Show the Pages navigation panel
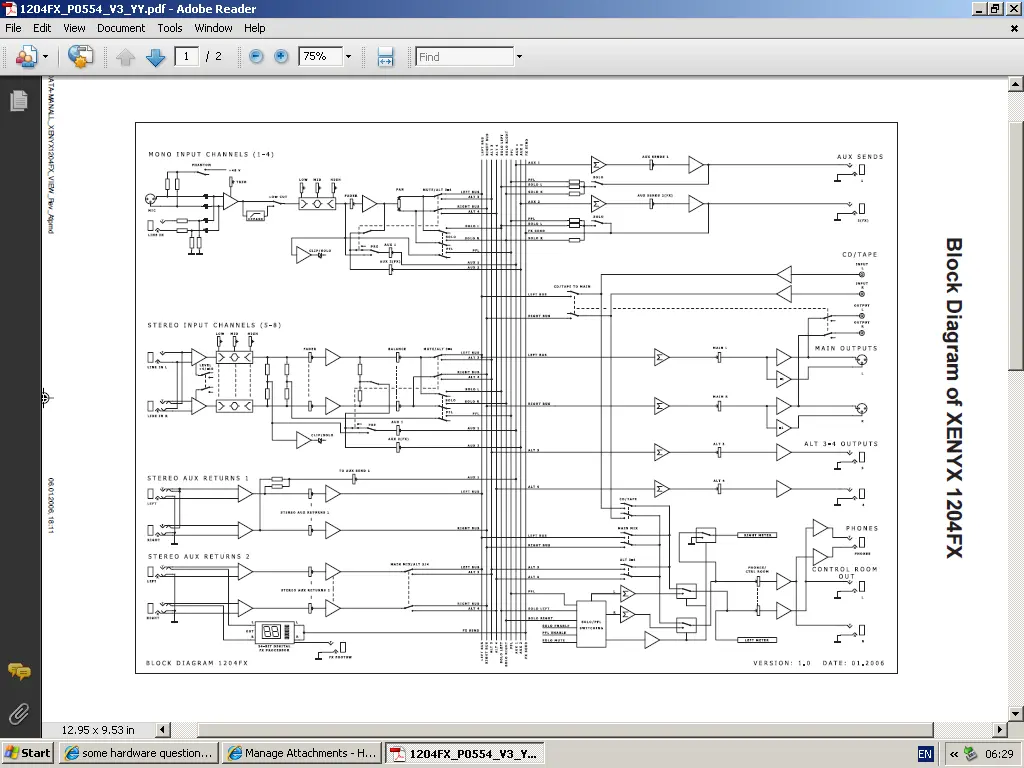Image resolution: width=1024 pixels, height=768 pixels. pyautogui.click(x=19, y=100)
